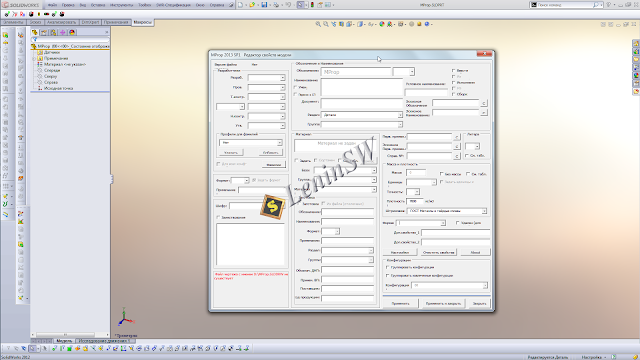Expand the Примечания tree node

coord(34,58)
